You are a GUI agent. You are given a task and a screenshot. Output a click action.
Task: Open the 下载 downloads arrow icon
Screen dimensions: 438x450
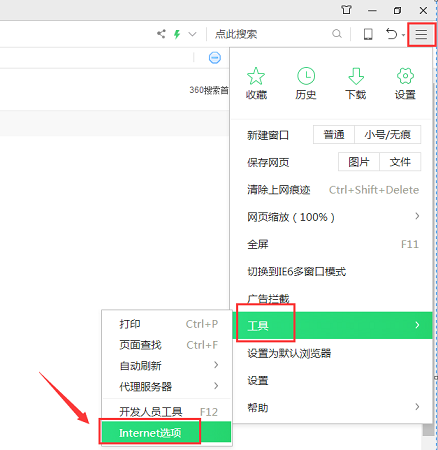point(356,76)
